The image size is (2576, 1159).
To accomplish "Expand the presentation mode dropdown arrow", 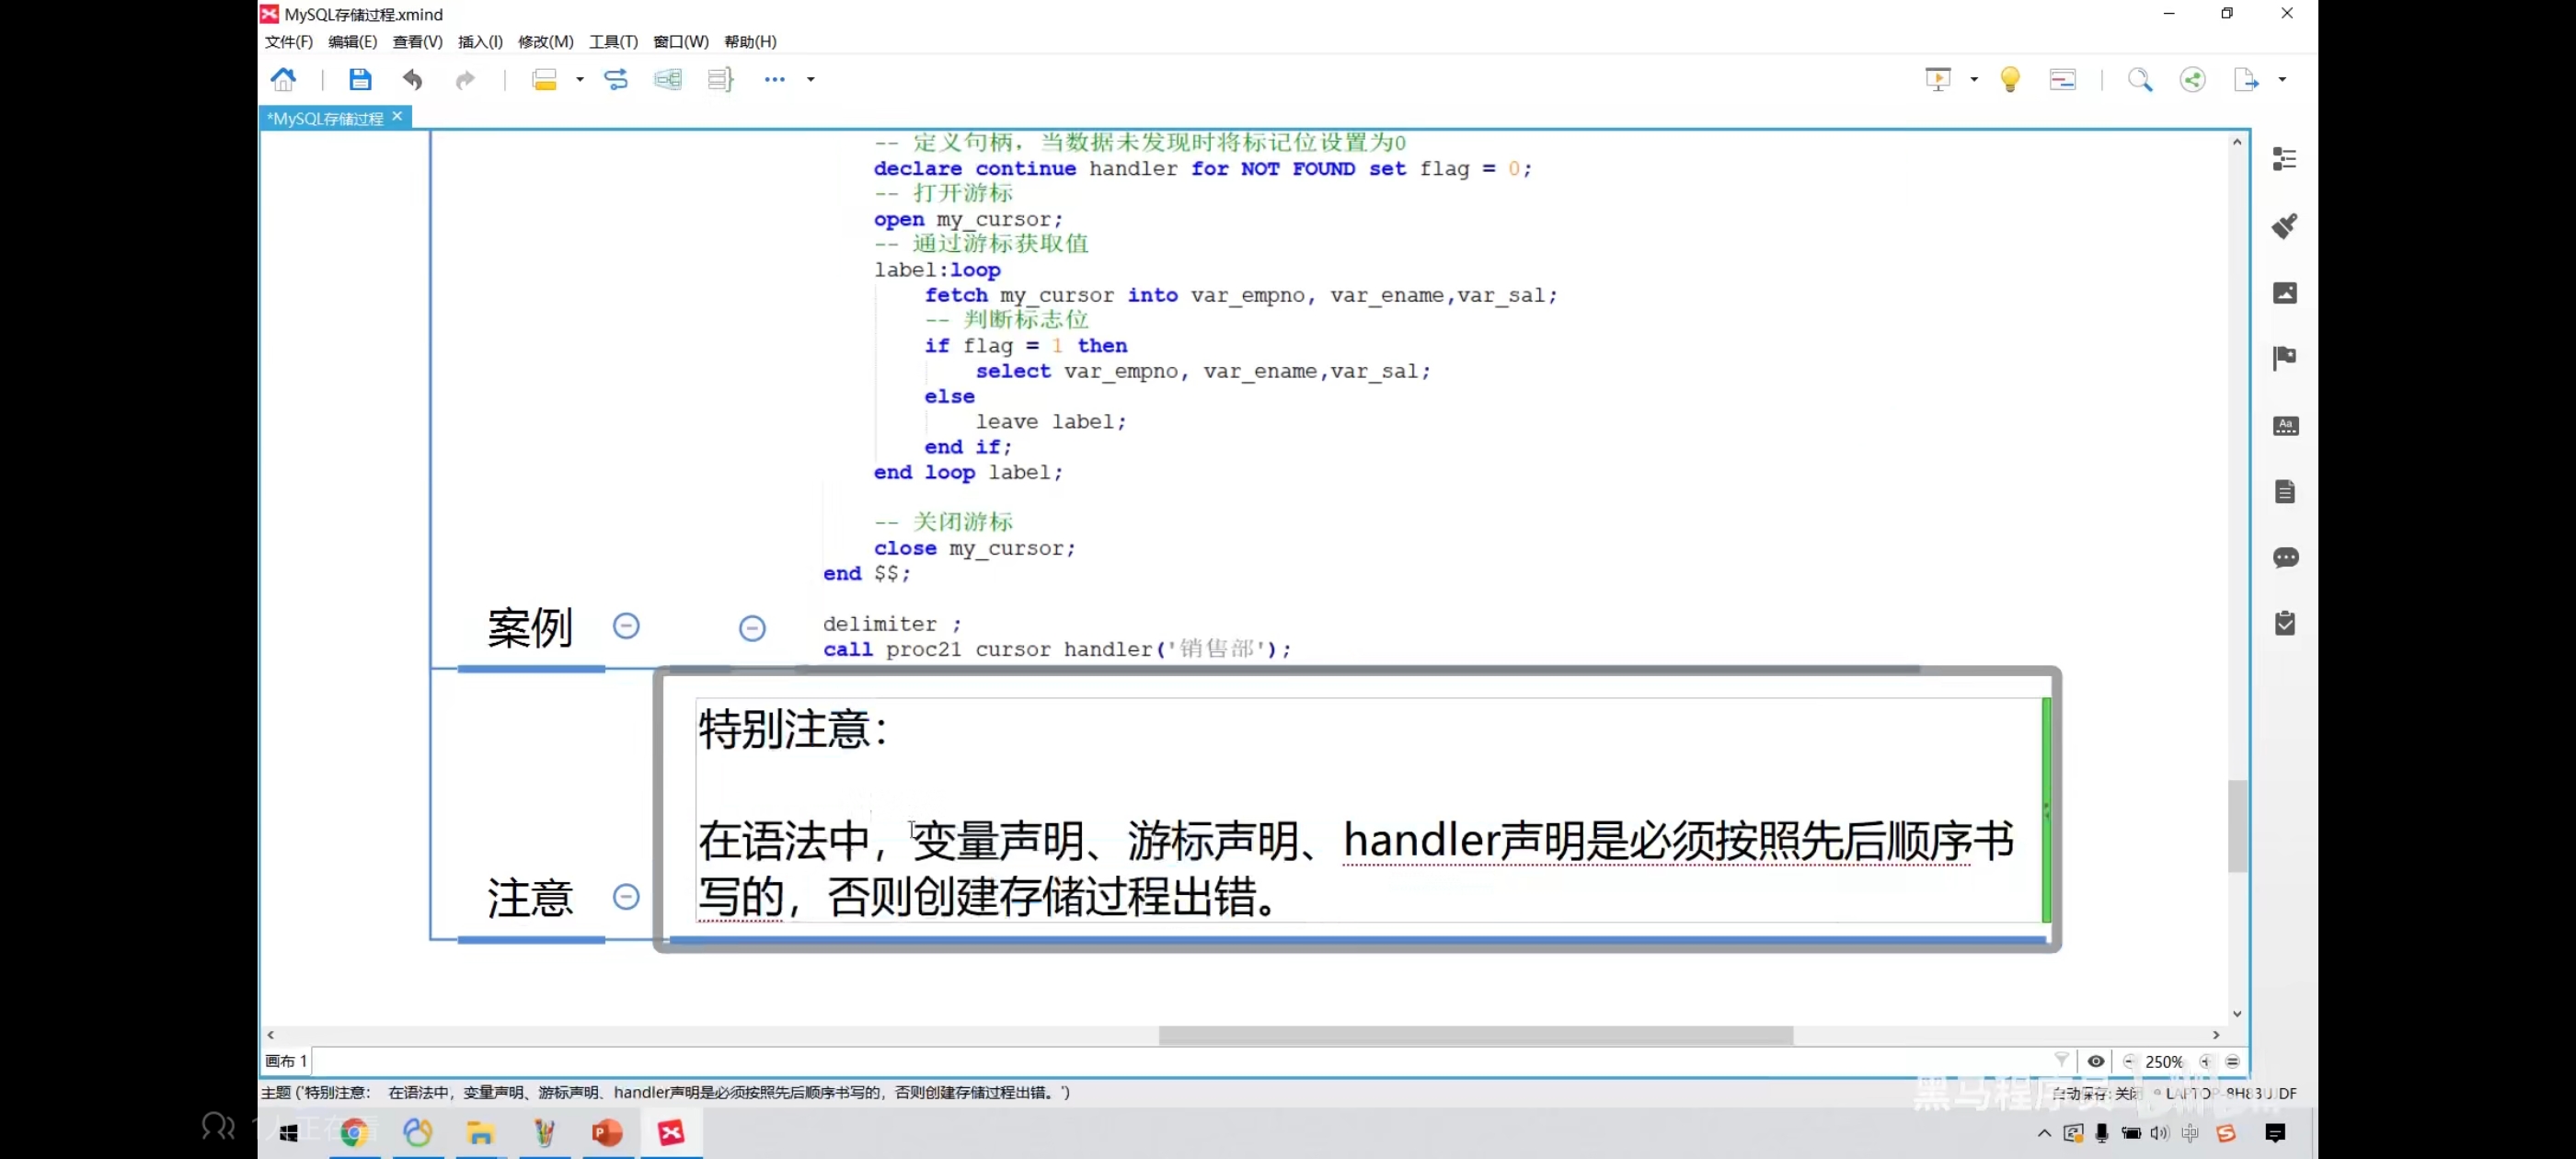I will point(1973,79).
